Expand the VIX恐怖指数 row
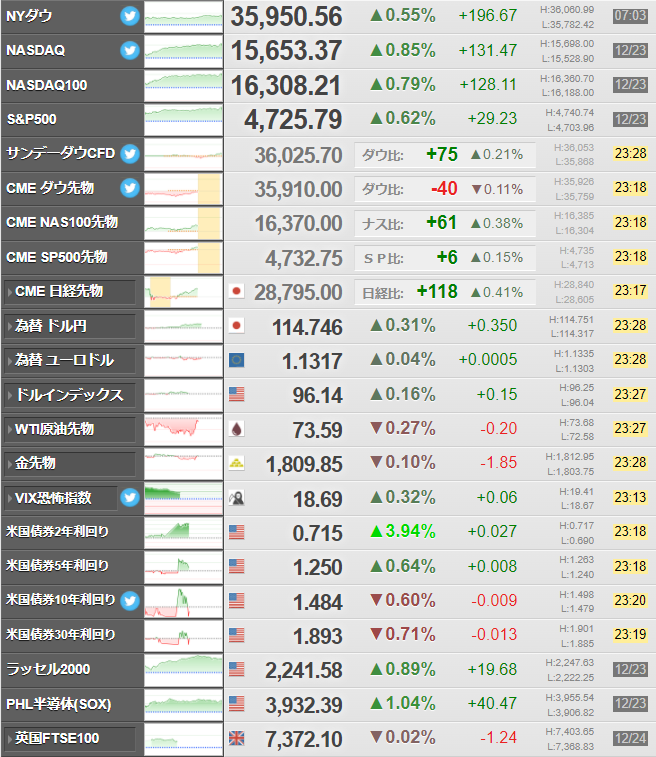The height and width of the screenshot is (757, 656). click(61, 498)
